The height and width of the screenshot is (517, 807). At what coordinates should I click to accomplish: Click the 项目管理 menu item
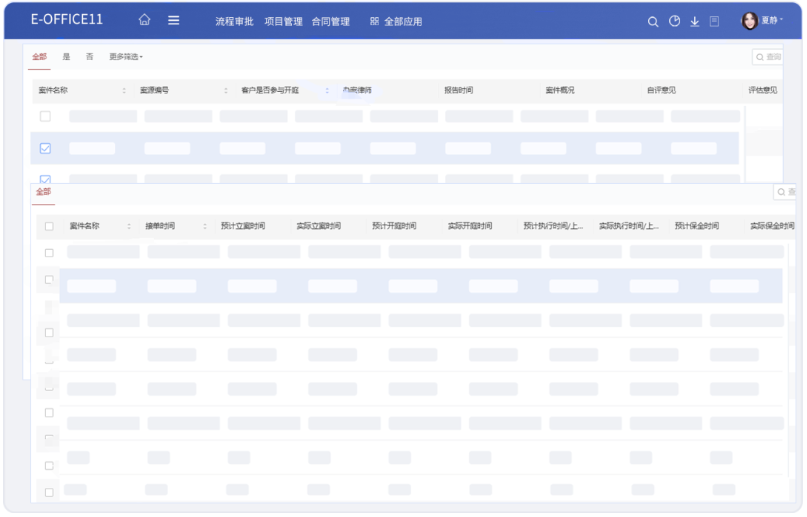click(283, 21)
